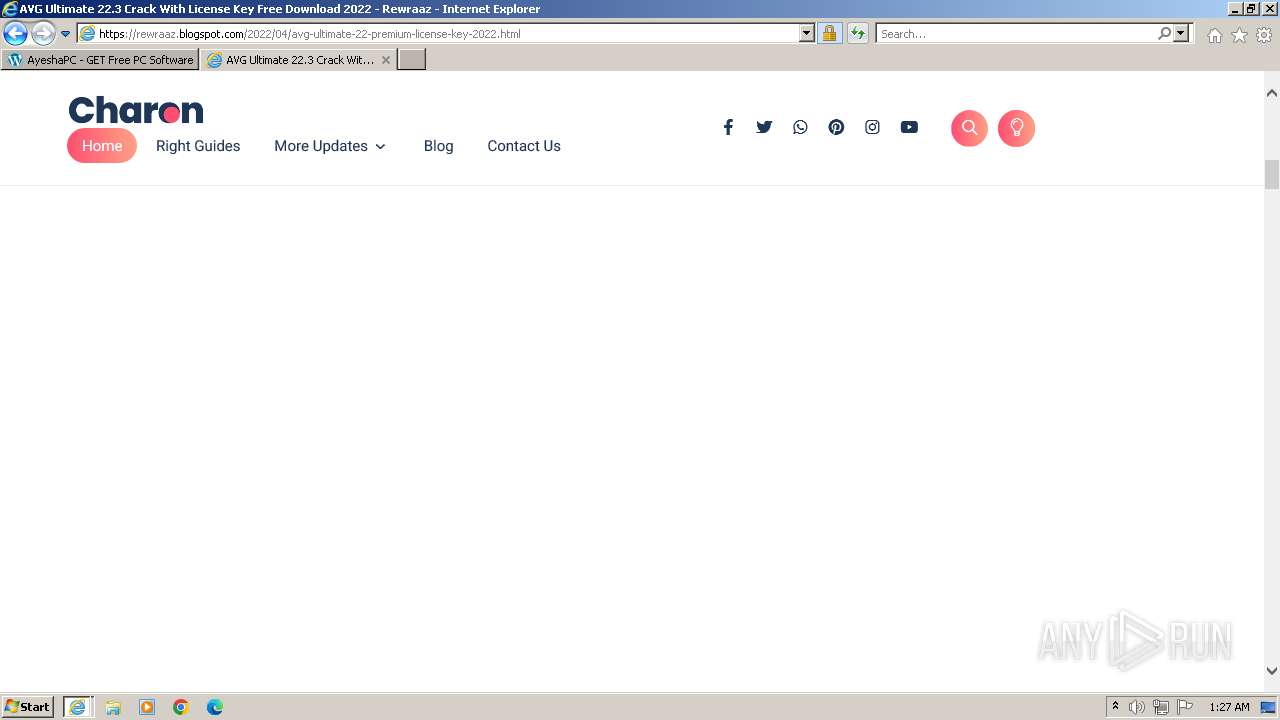
Task: Click the Internet Explorer taskbar icon
Action: pyautogui.click(x=78, y=707)
